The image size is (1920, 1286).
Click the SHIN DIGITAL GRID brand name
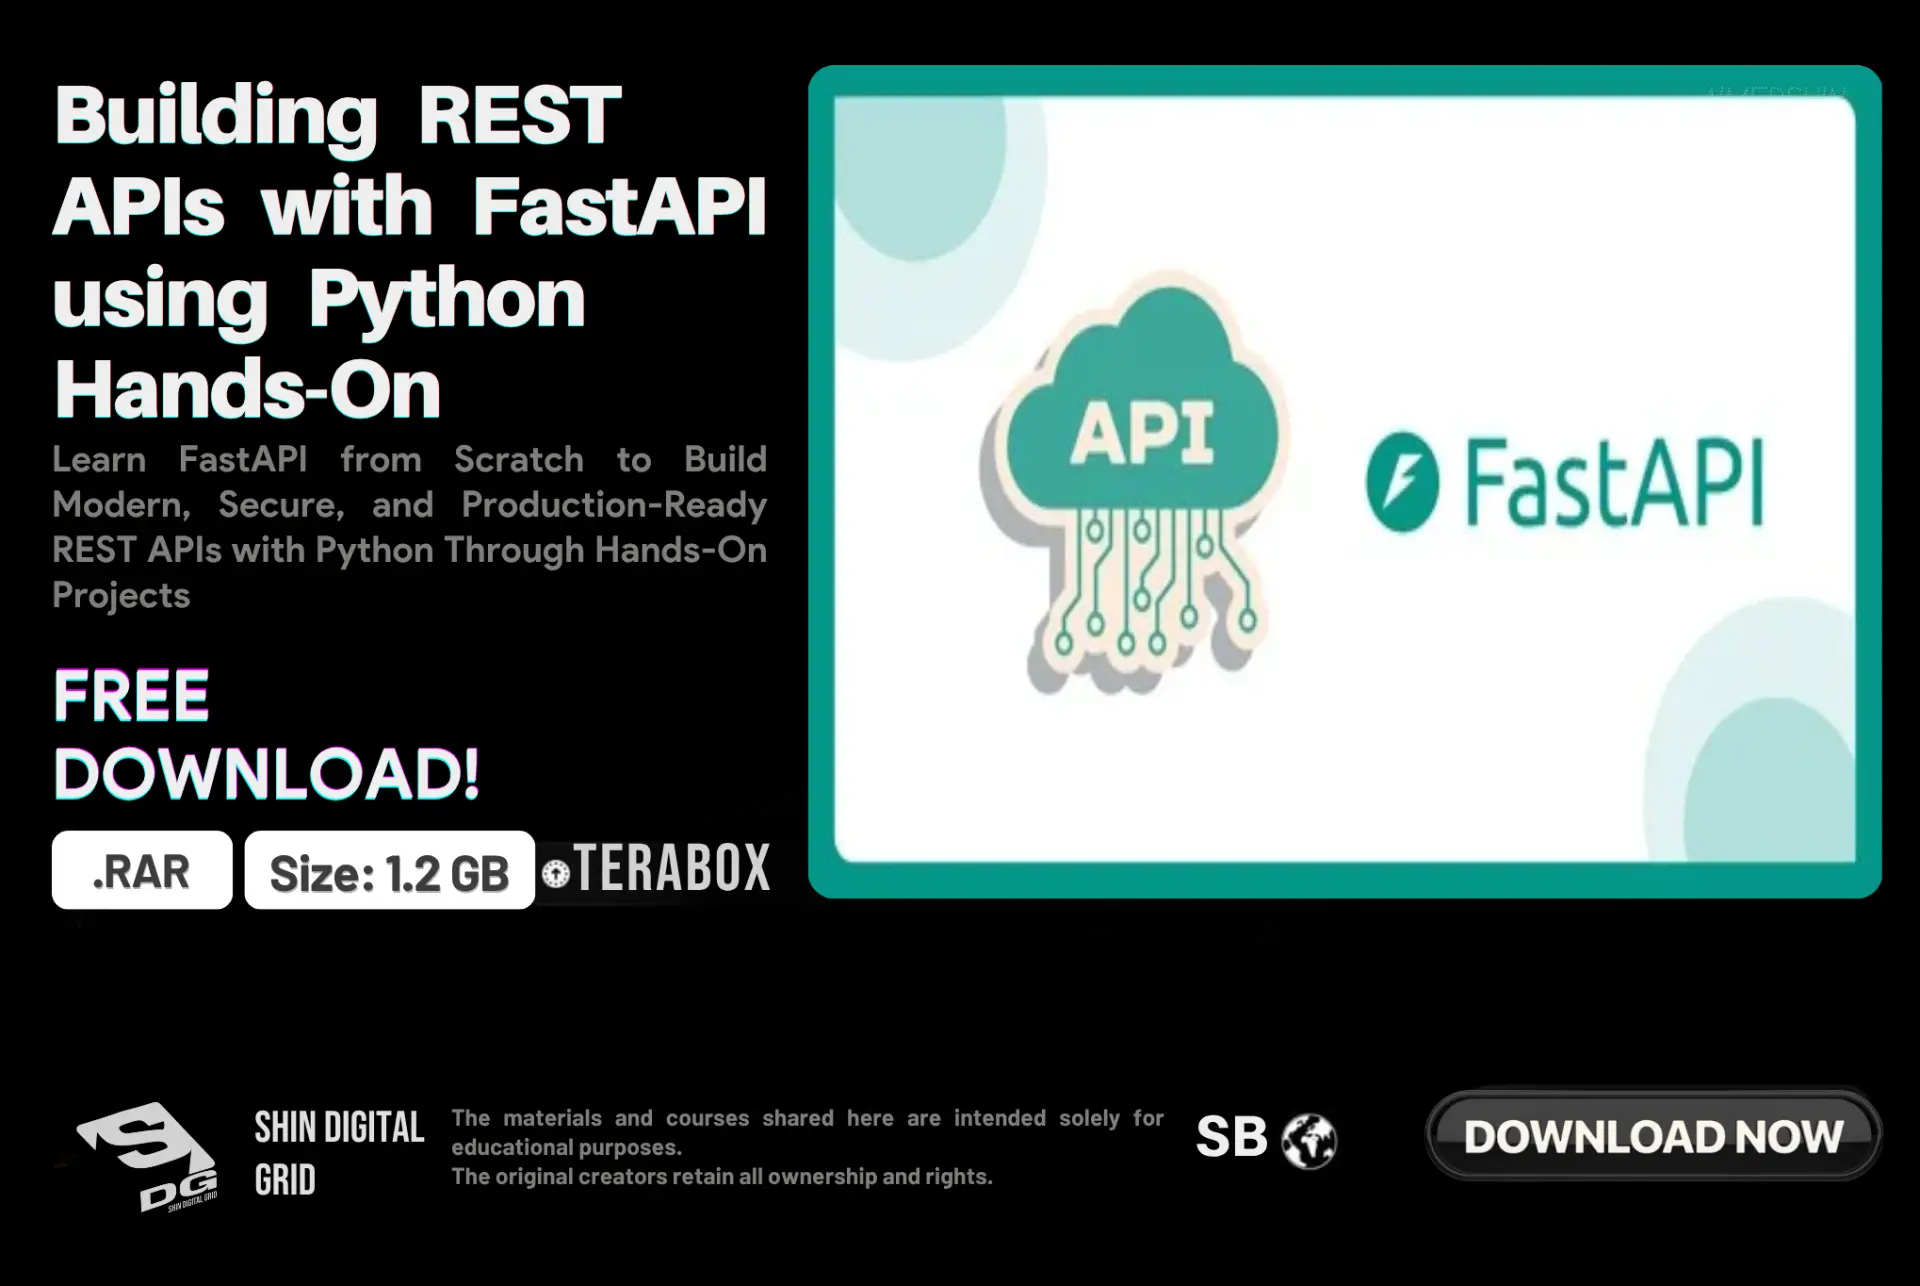pos(339,1153)
